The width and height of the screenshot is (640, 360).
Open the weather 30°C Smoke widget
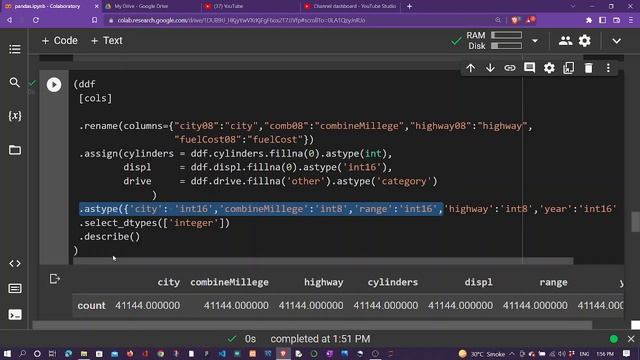482,354
